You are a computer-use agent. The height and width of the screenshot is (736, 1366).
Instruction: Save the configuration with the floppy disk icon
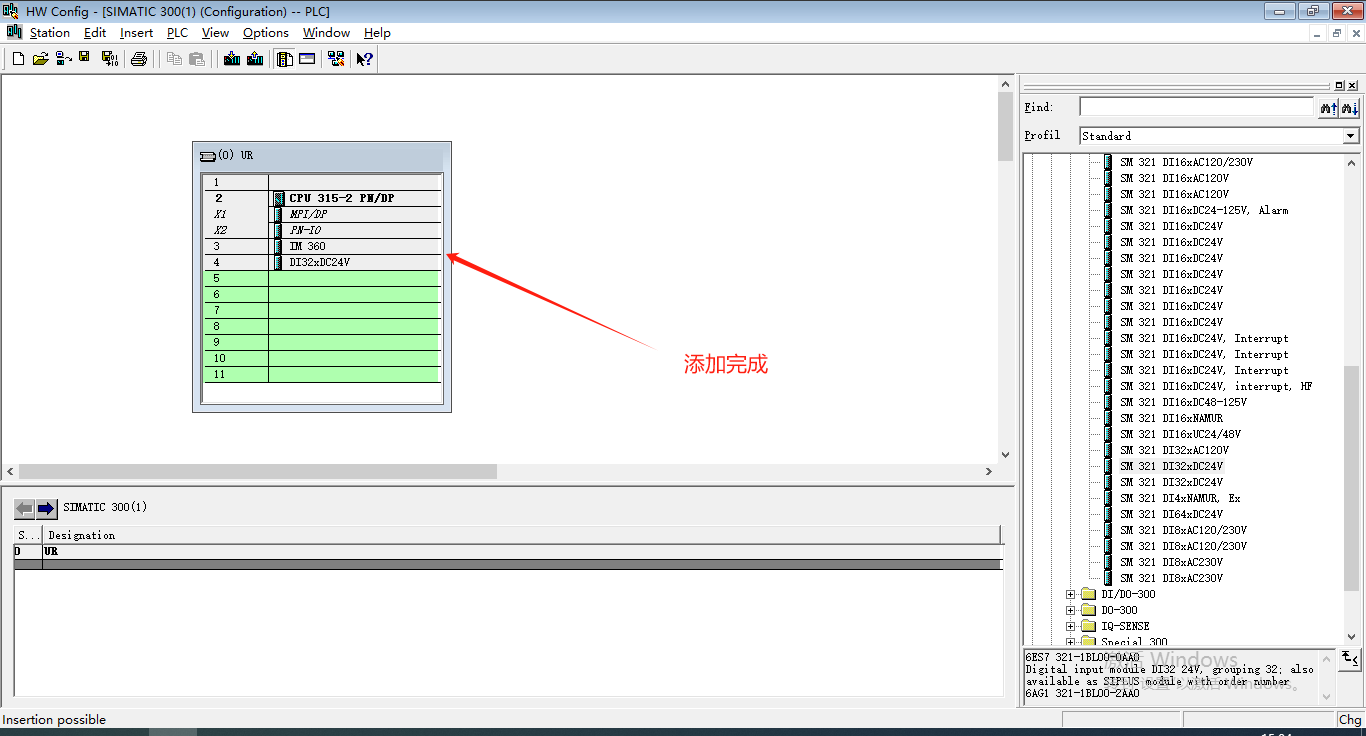click(85, 59)
